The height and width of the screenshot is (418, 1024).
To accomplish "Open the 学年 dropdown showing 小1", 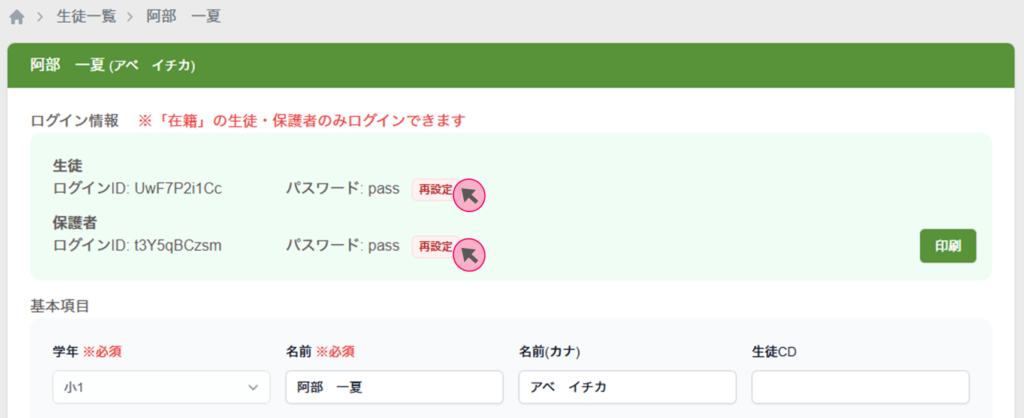I will (161, 387).
